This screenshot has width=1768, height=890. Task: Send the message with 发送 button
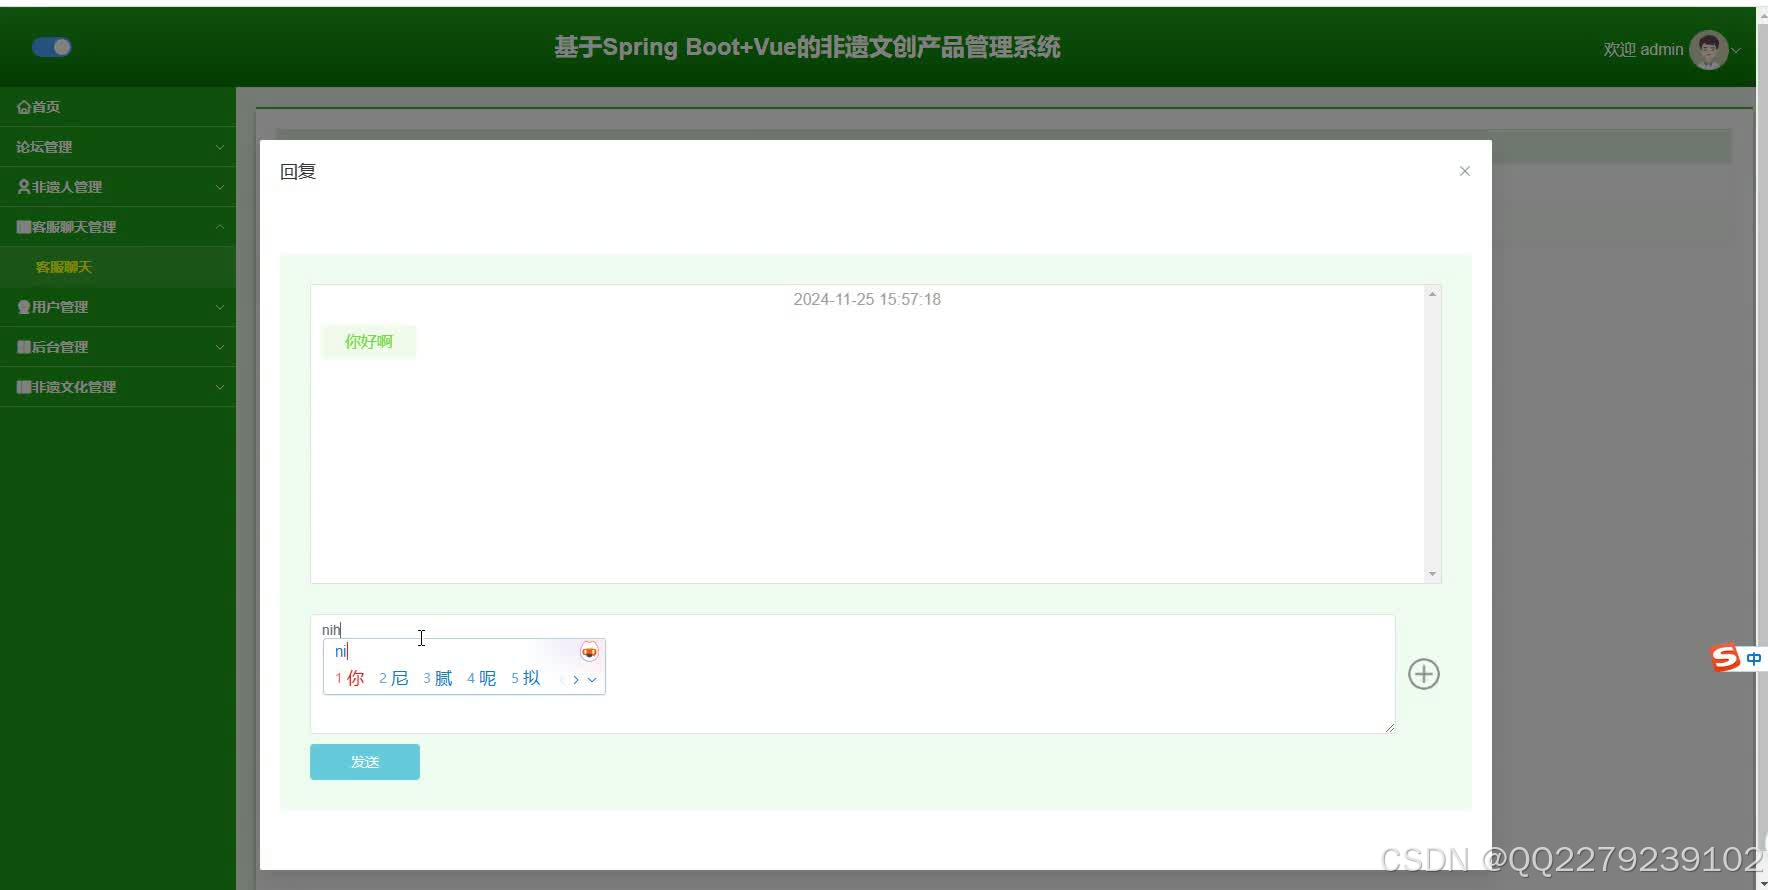365,762
